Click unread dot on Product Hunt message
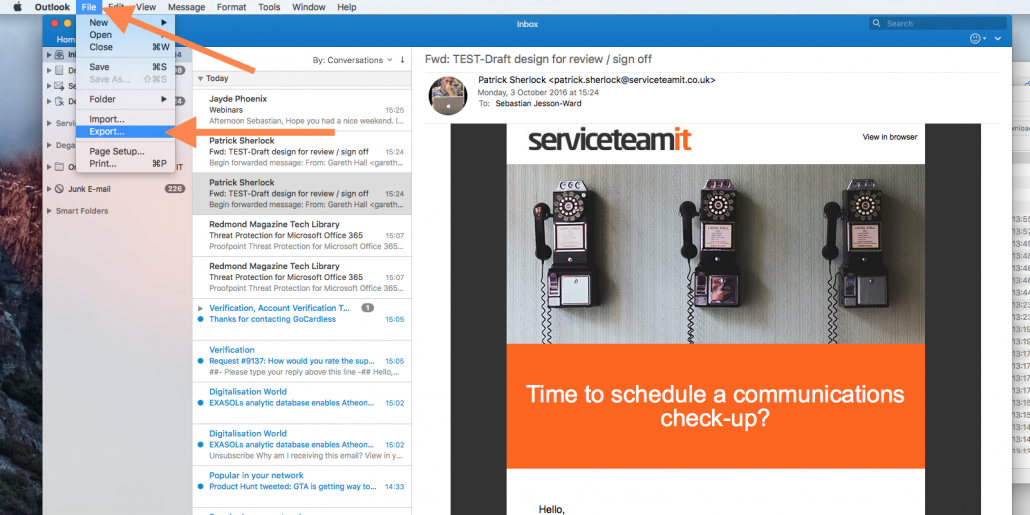This screenshot has height=515, width=1030. (x=200, y=487)
